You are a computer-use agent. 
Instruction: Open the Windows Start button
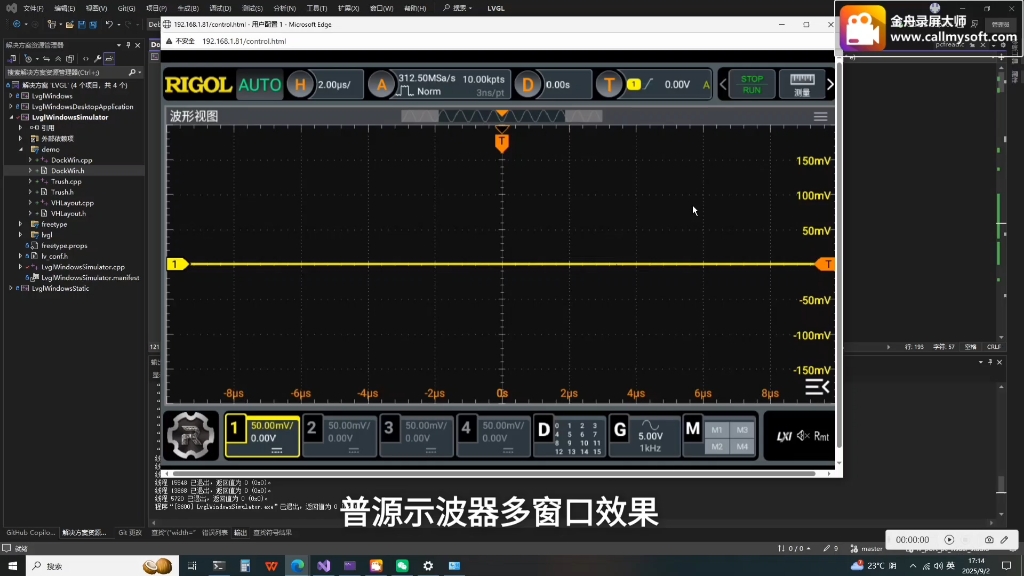tap(12, 566)
